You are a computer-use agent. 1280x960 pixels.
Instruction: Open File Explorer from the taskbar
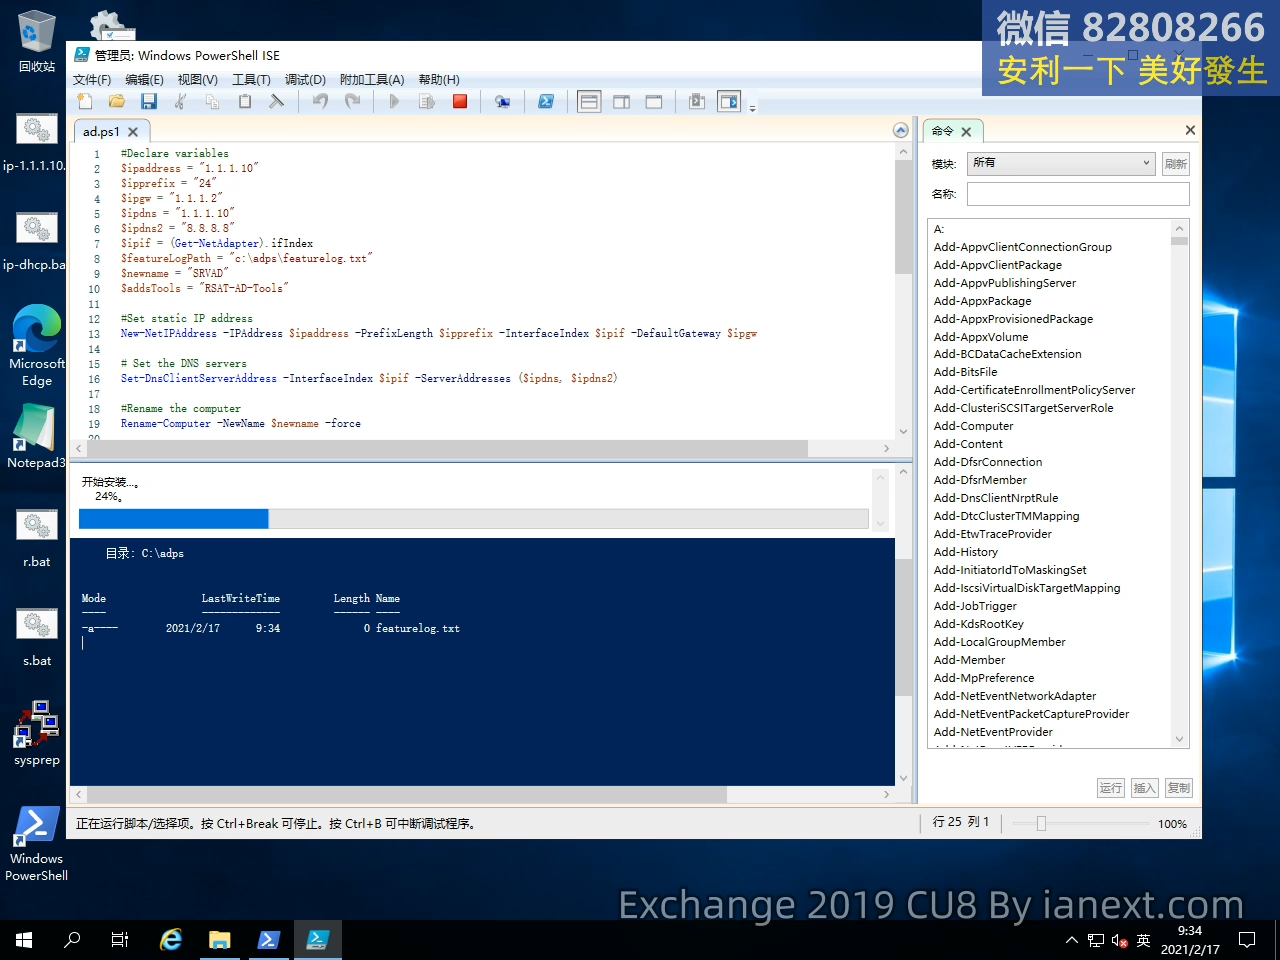(x=220, y=940)
